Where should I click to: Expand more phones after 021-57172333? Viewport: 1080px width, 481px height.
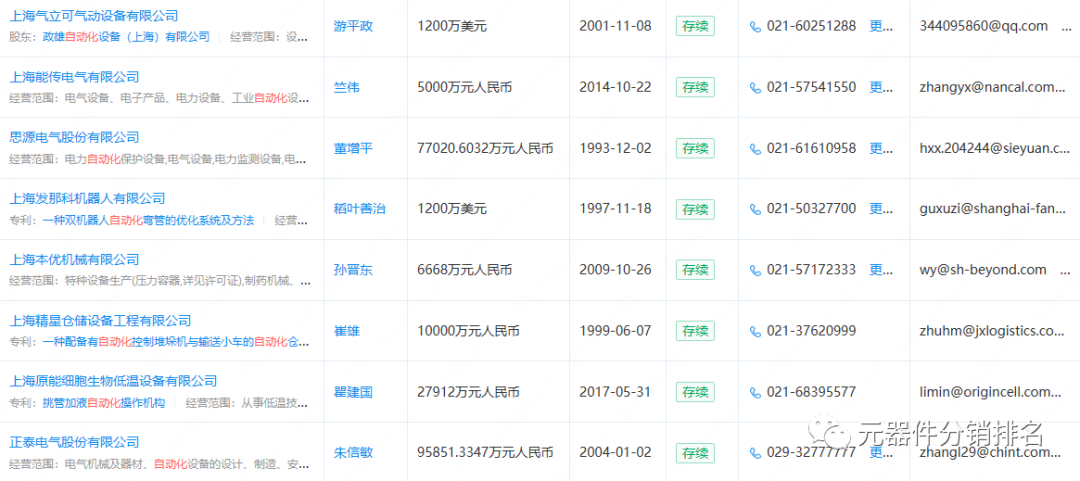pyautogui.click(x=882, y=270)
